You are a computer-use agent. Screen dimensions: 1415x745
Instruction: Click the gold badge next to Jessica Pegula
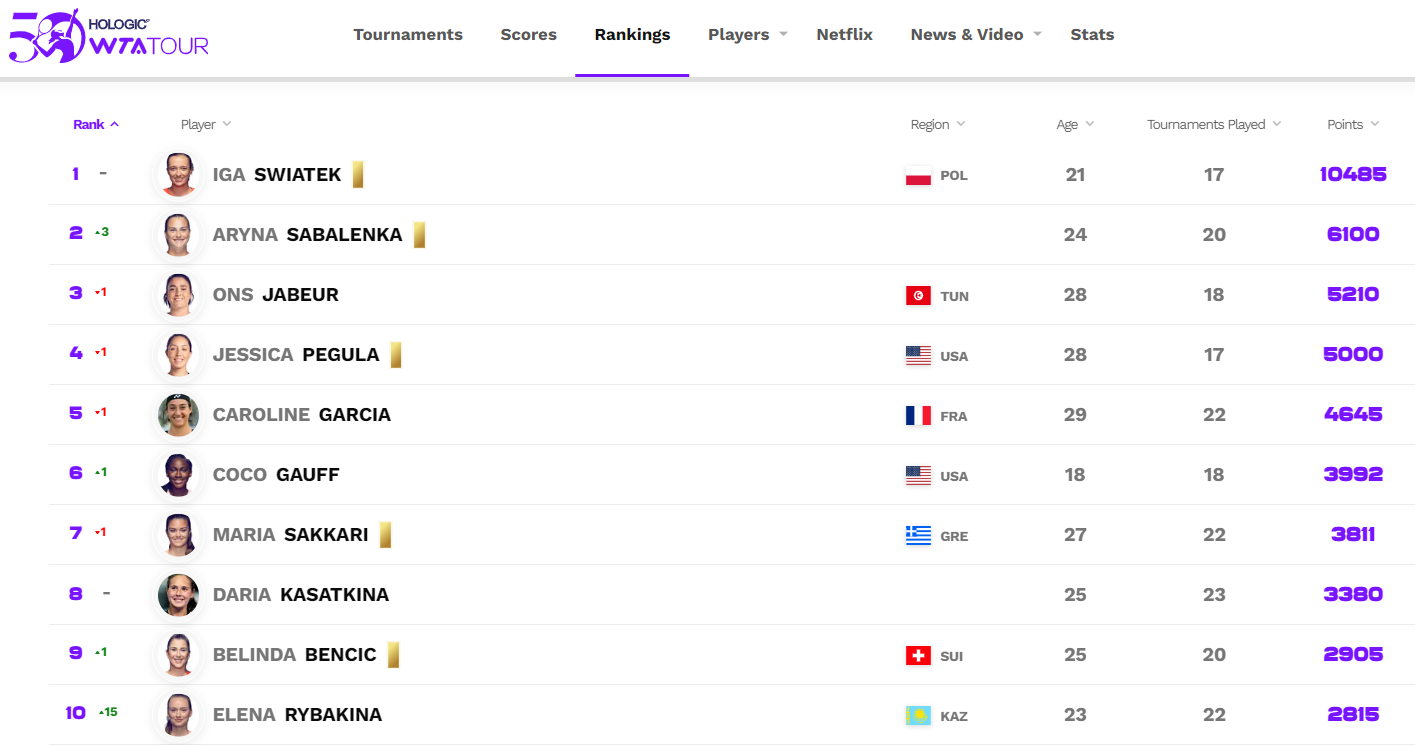[x=396, y=355]
